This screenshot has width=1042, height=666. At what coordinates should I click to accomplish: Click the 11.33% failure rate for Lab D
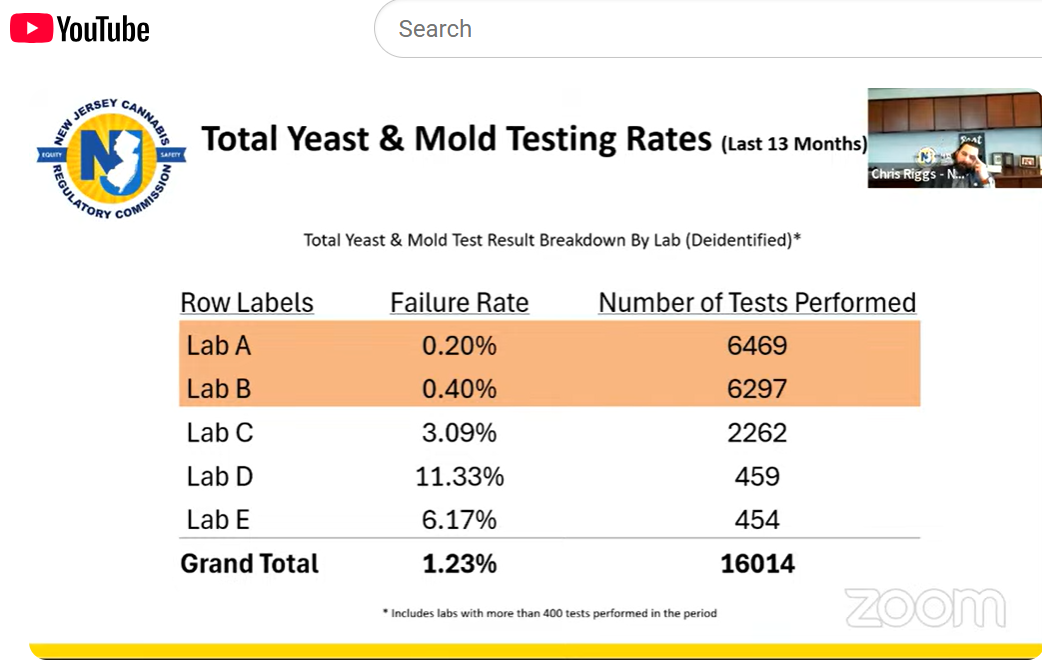coord(459,477)
